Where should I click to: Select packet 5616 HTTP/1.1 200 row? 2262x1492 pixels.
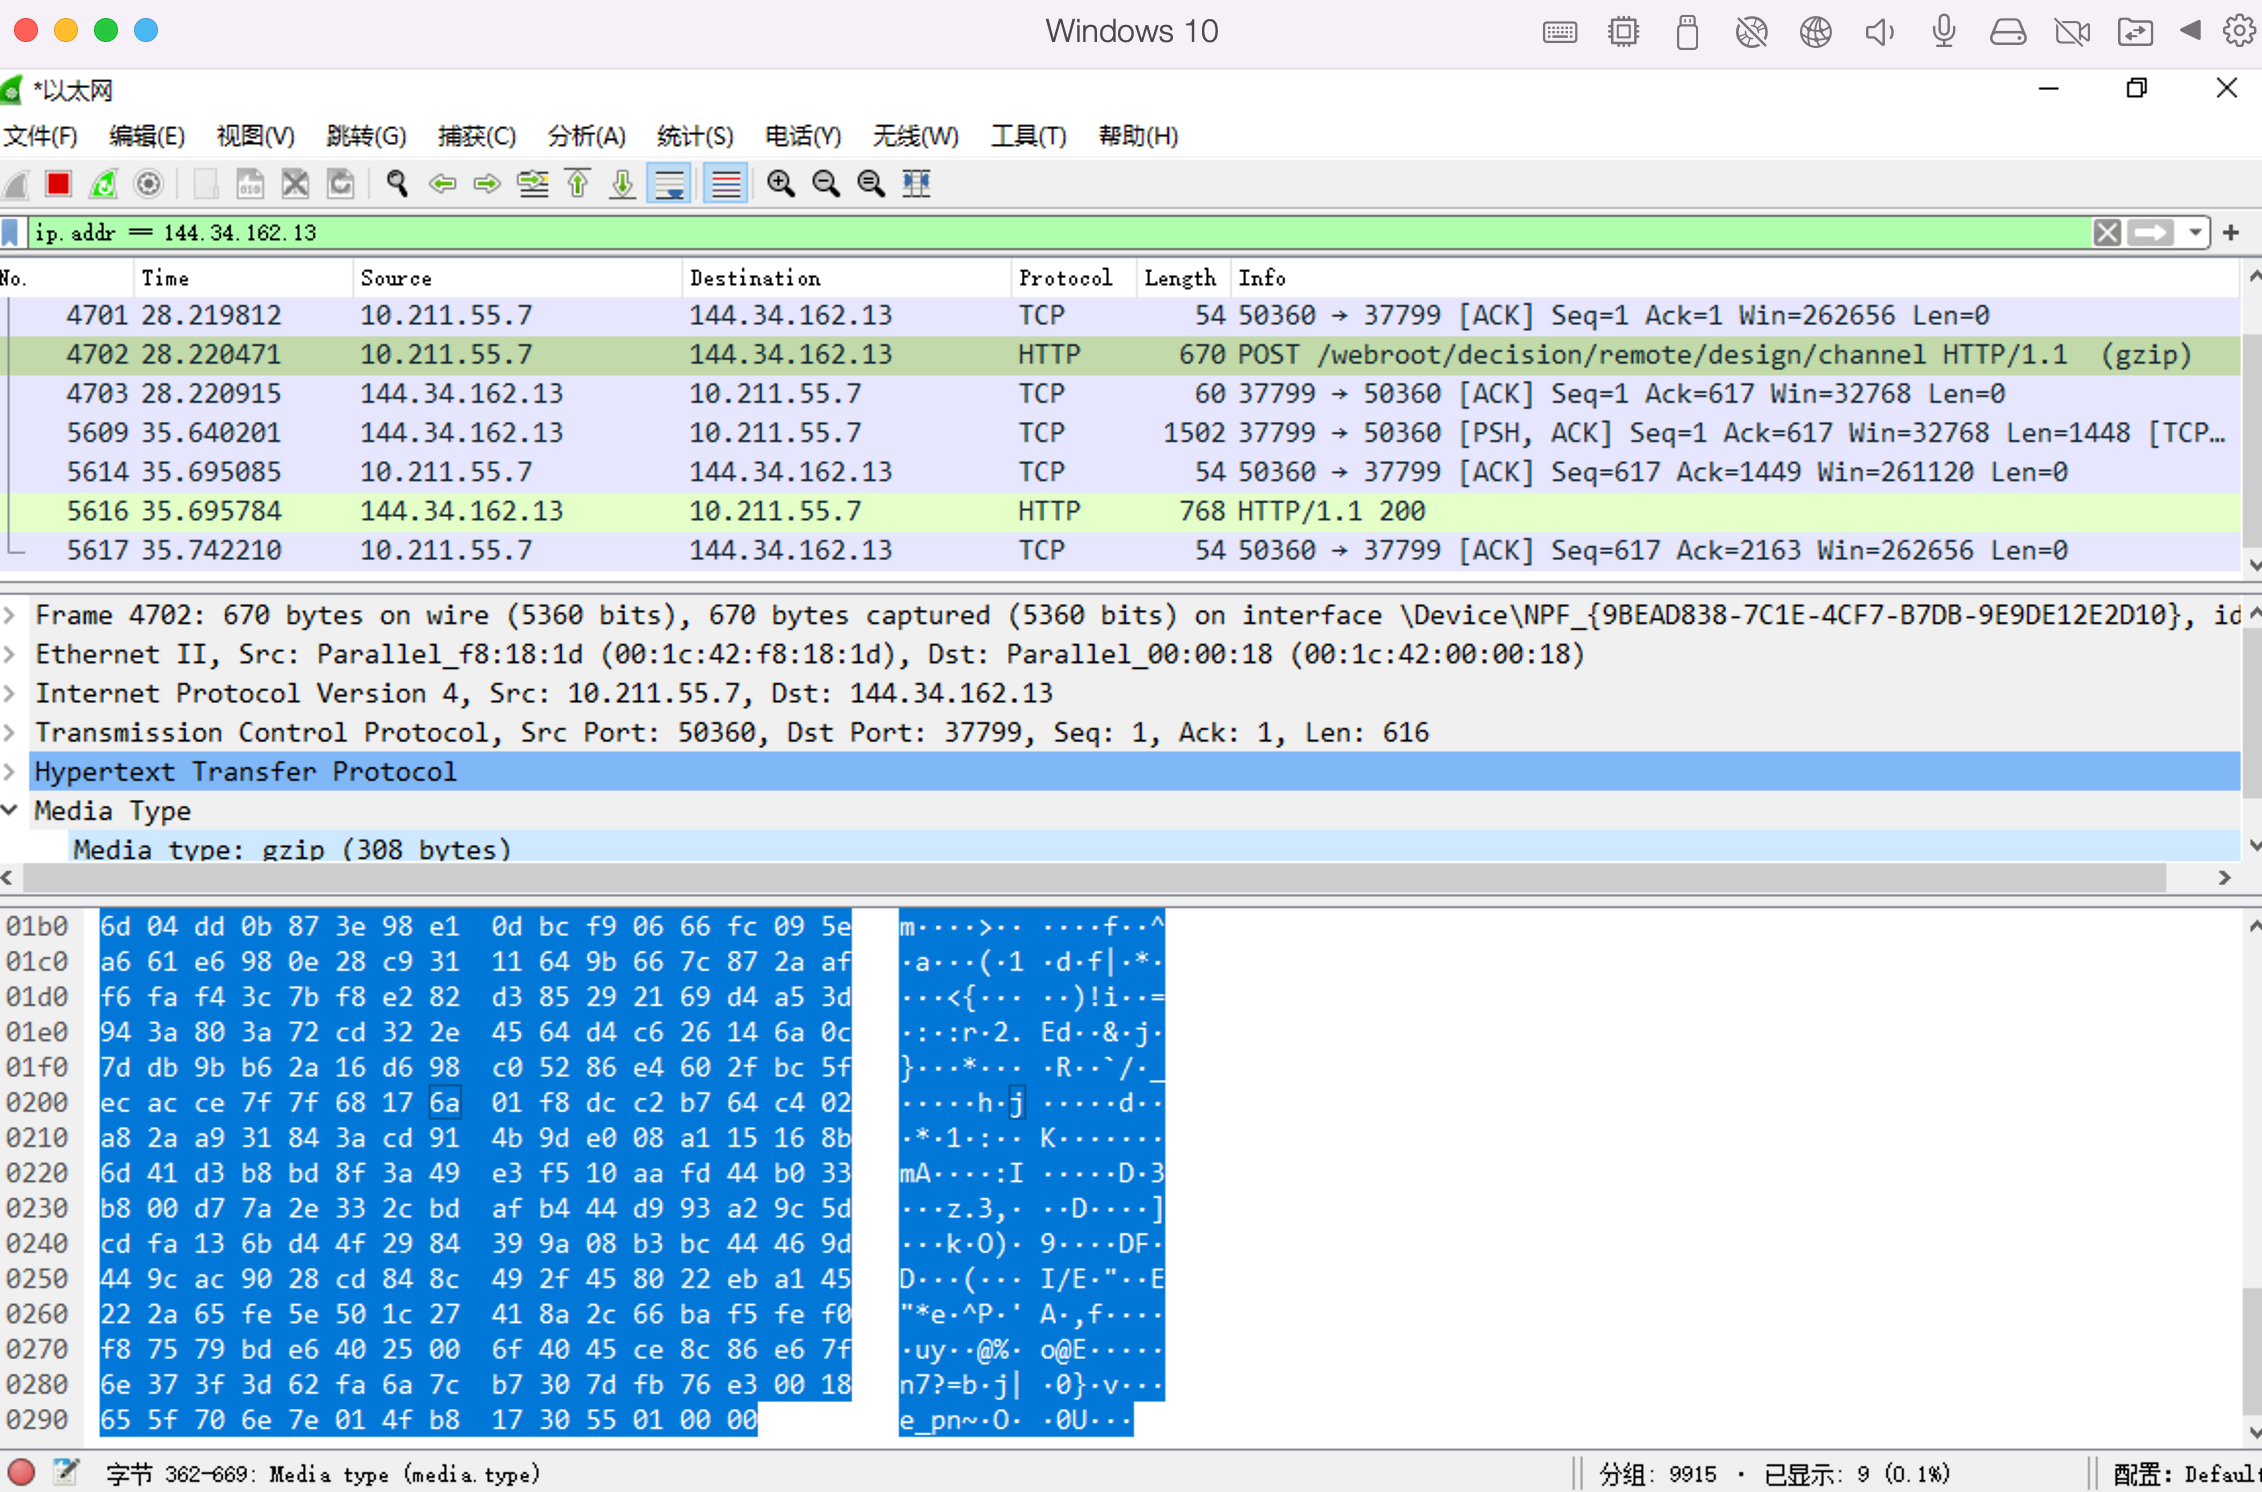pos(1100,511)
